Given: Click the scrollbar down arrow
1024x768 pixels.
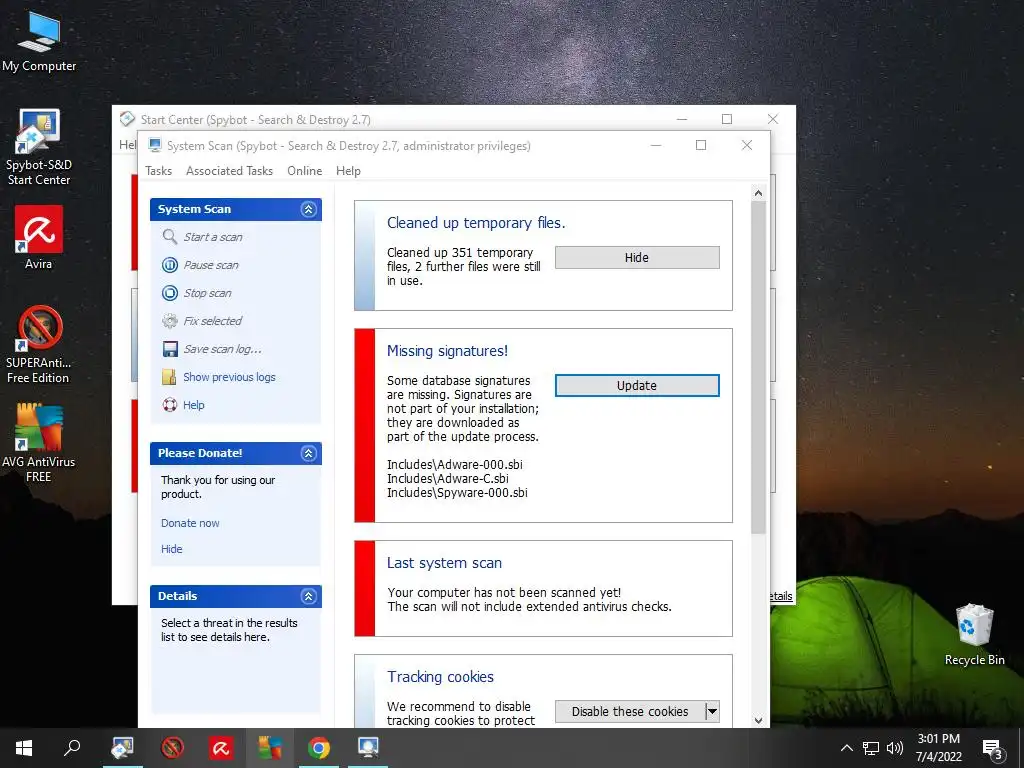Looking at the screenshot, I should click(758, 720).
